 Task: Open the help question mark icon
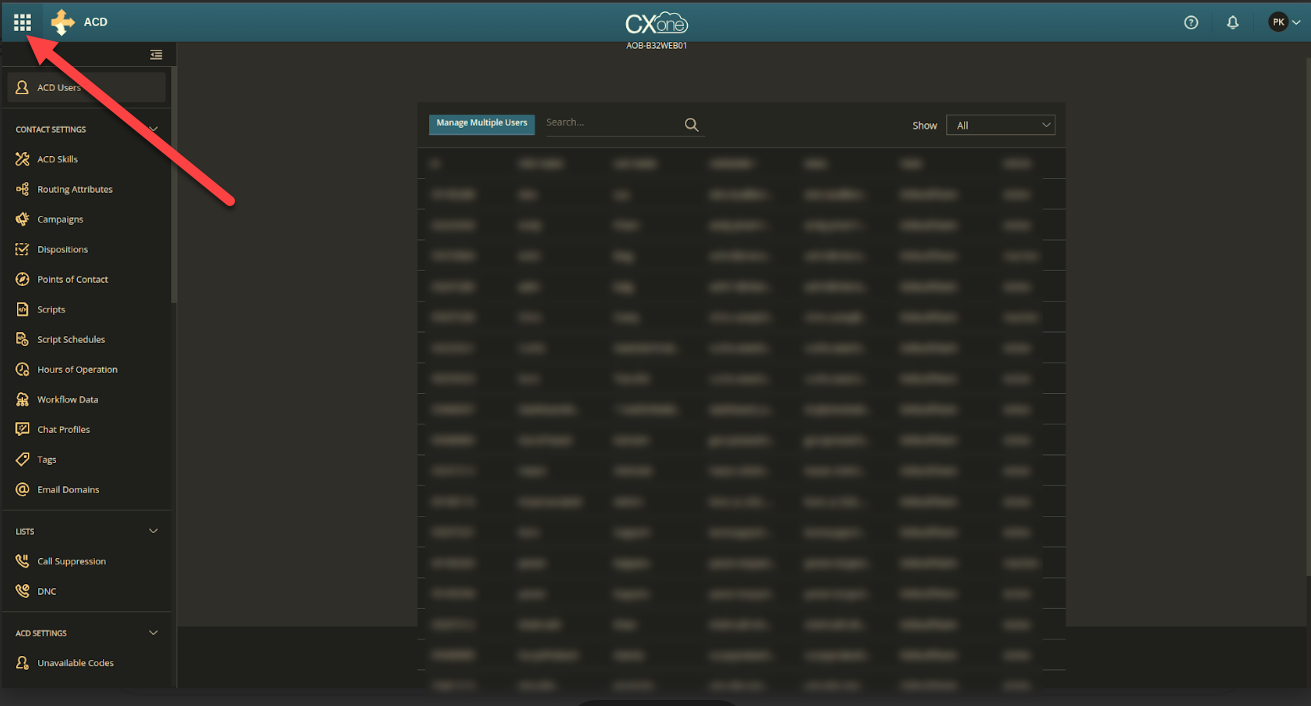point(1190,21)
